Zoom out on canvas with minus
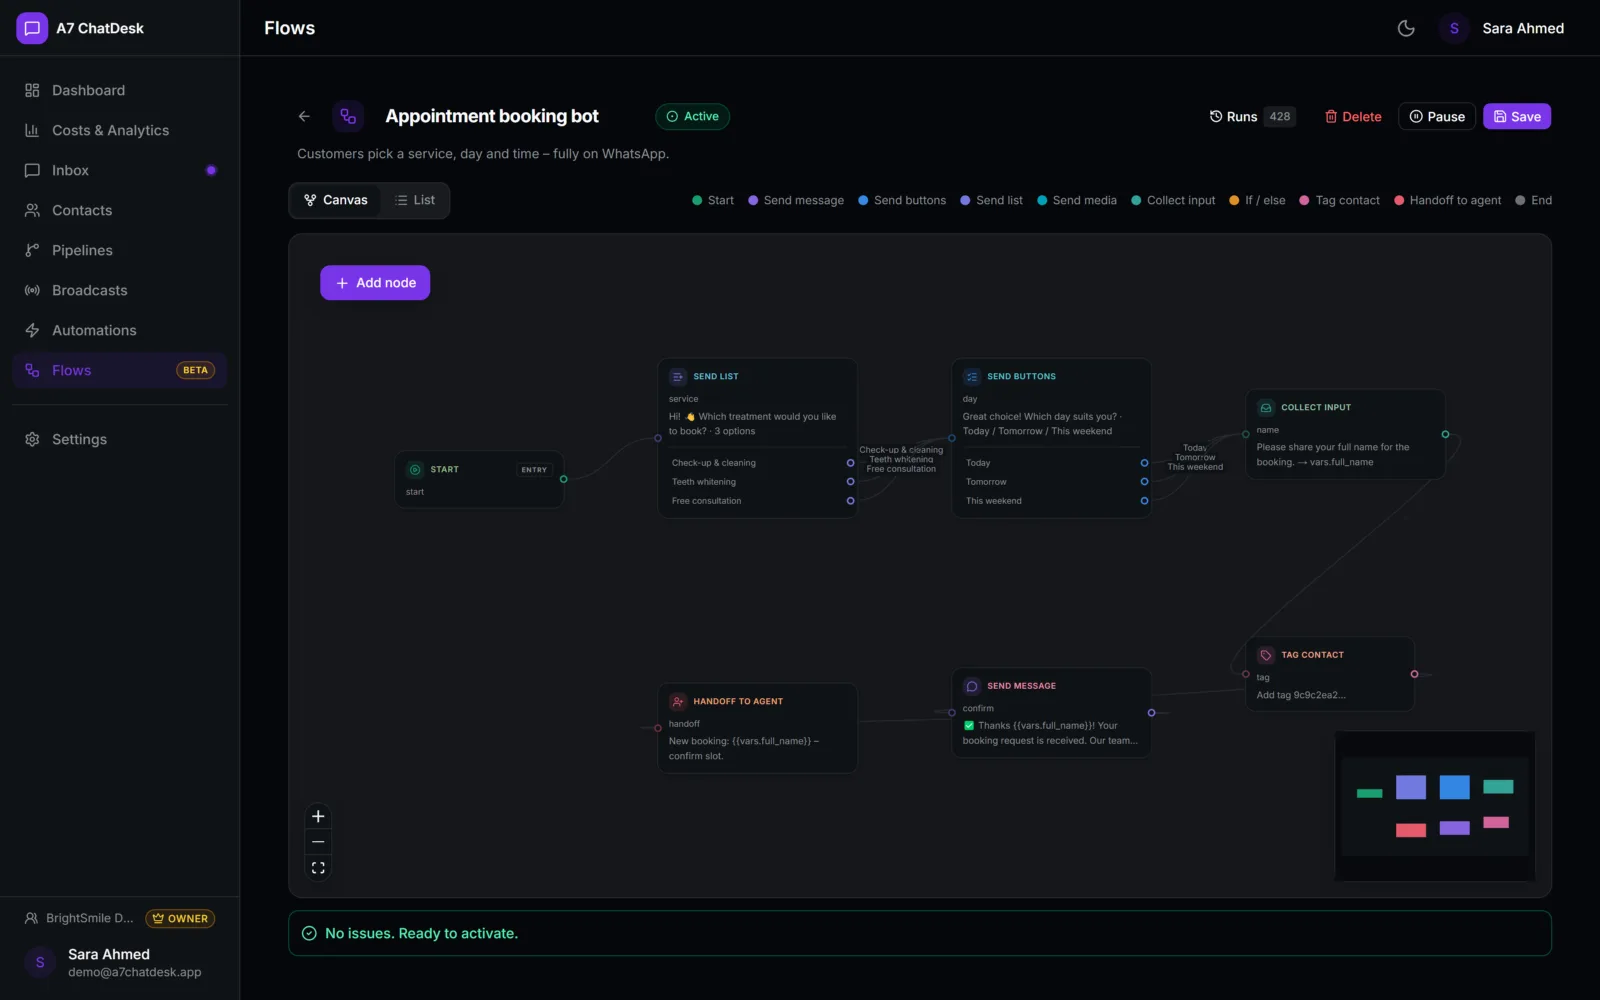Screen dimensions: 1600x1000 pos(318,842)
